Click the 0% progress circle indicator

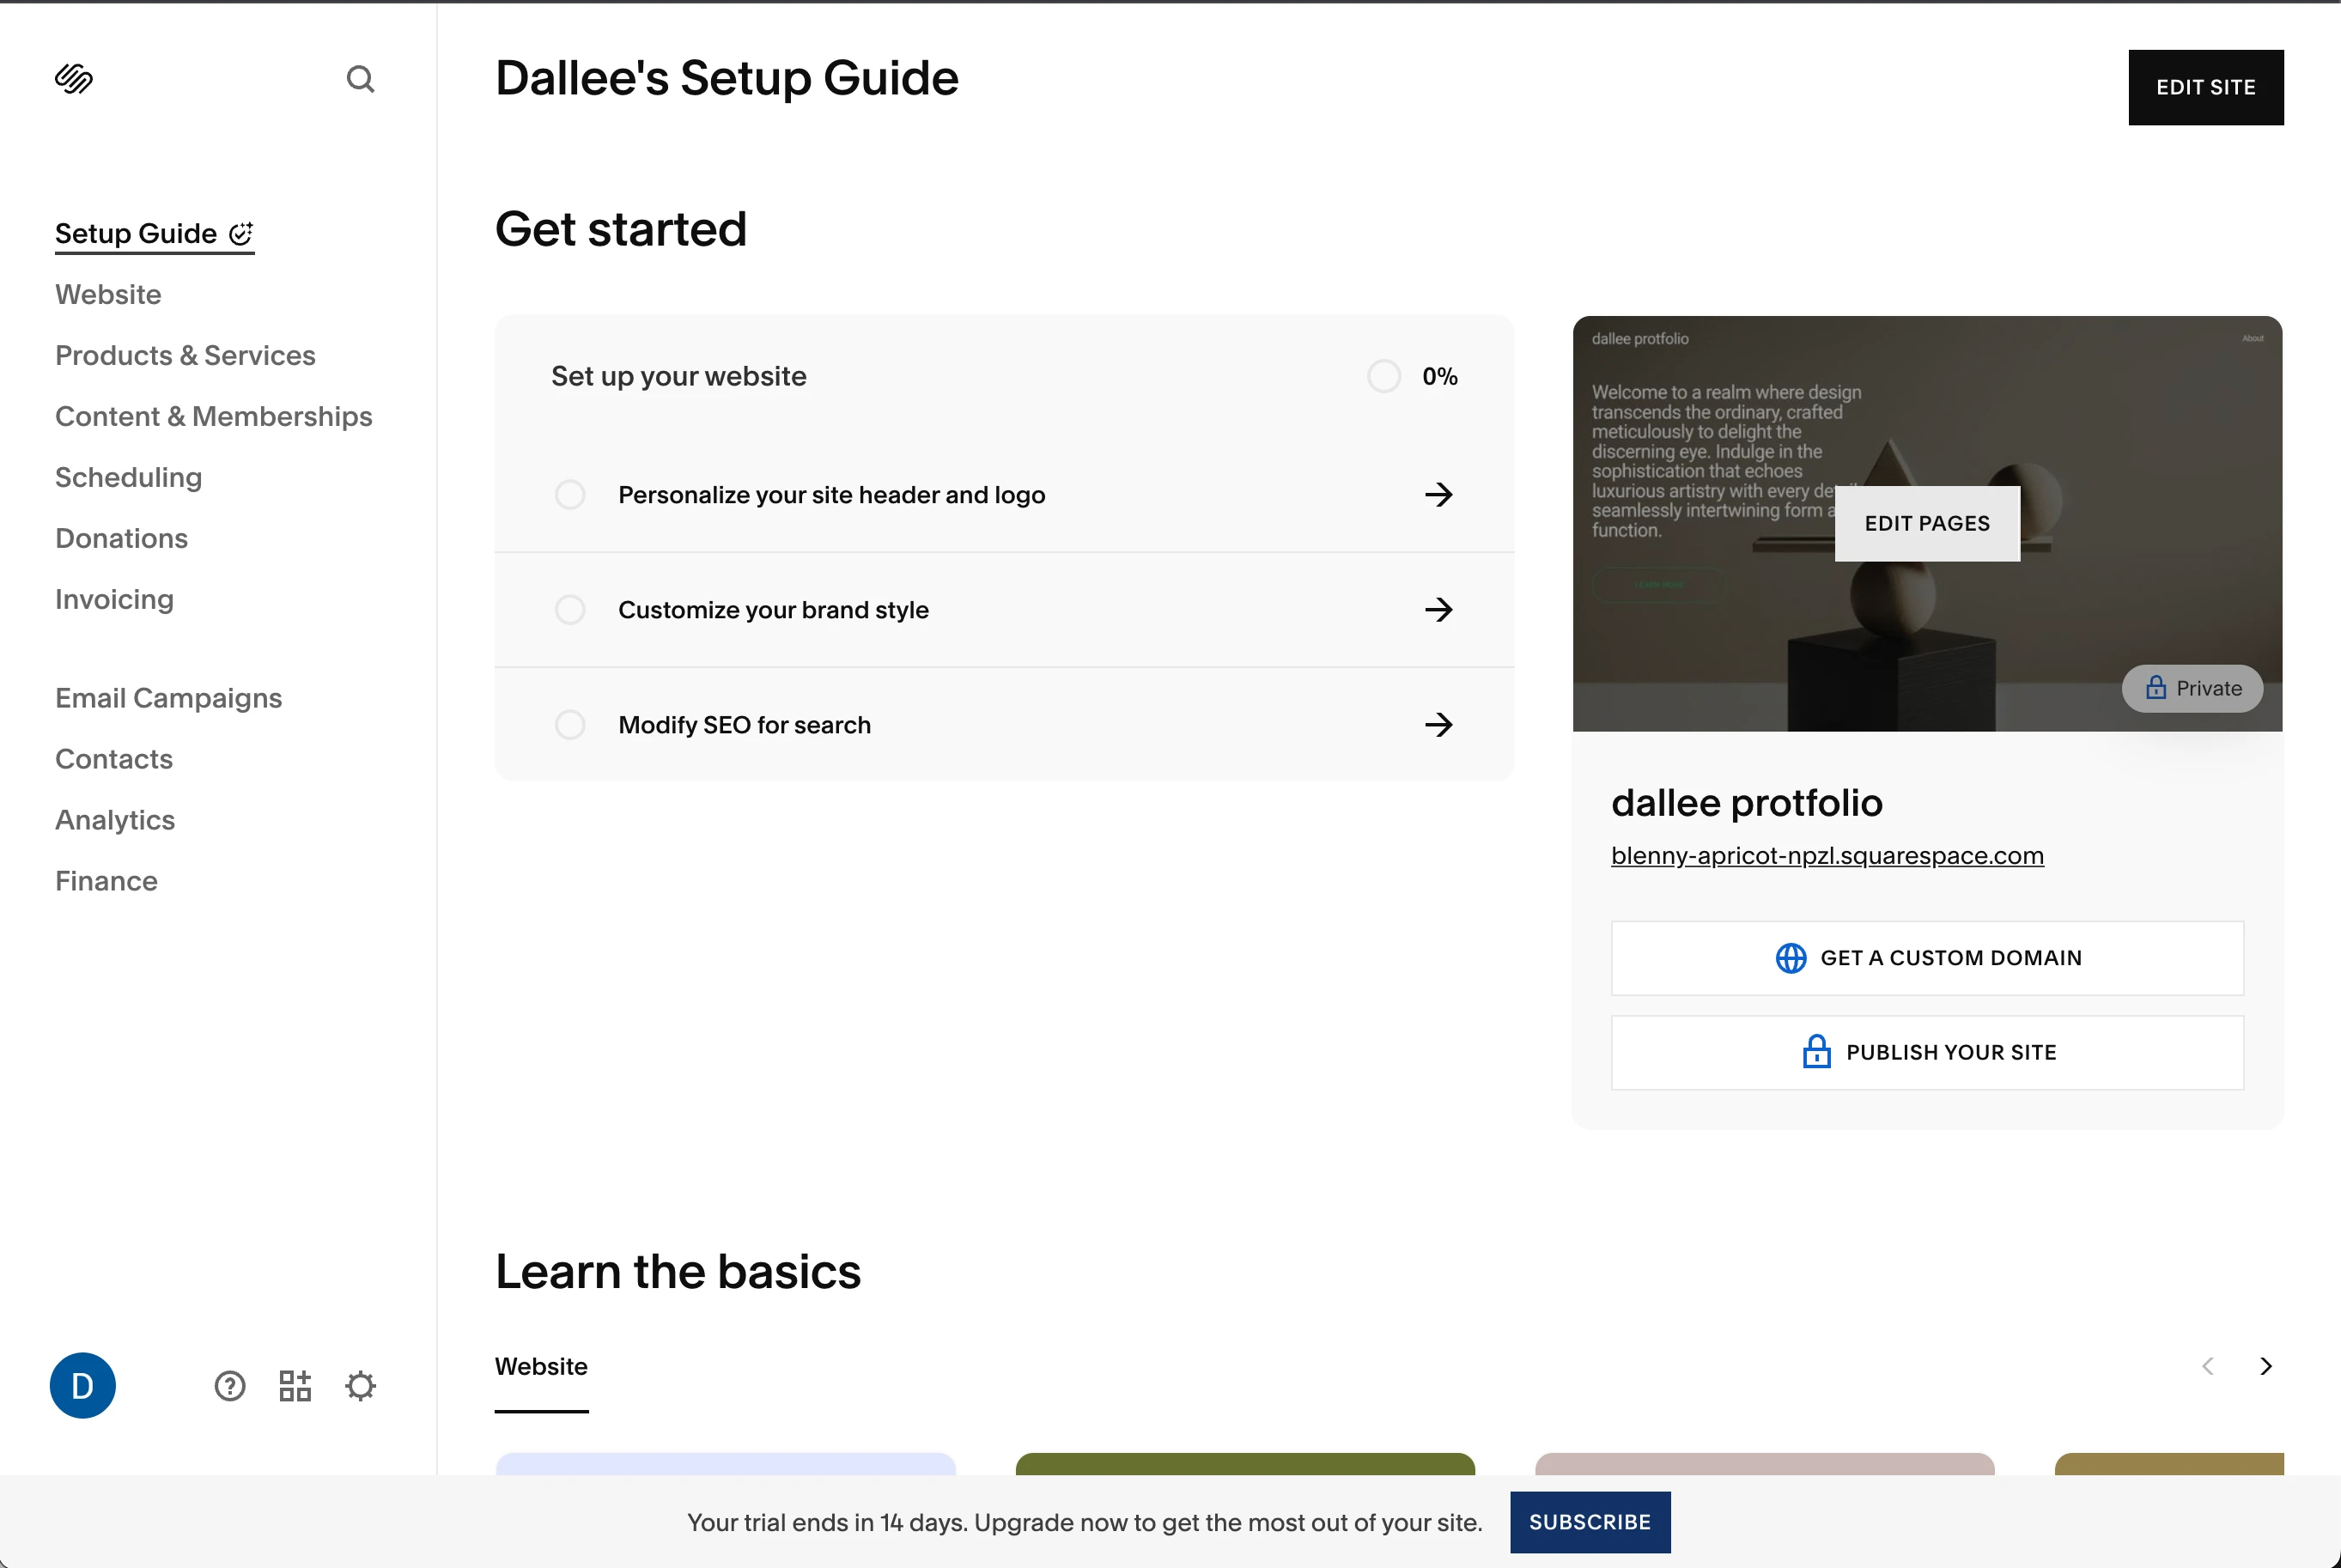1384,377
